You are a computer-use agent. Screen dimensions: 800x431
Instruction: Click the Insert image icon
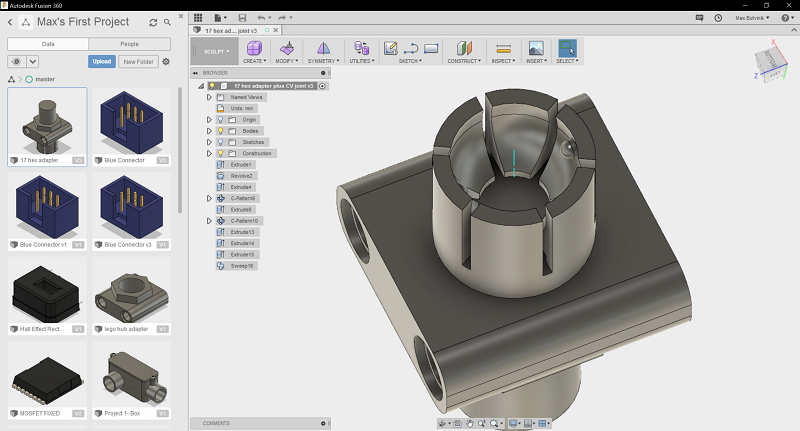[x=536, y=48]
